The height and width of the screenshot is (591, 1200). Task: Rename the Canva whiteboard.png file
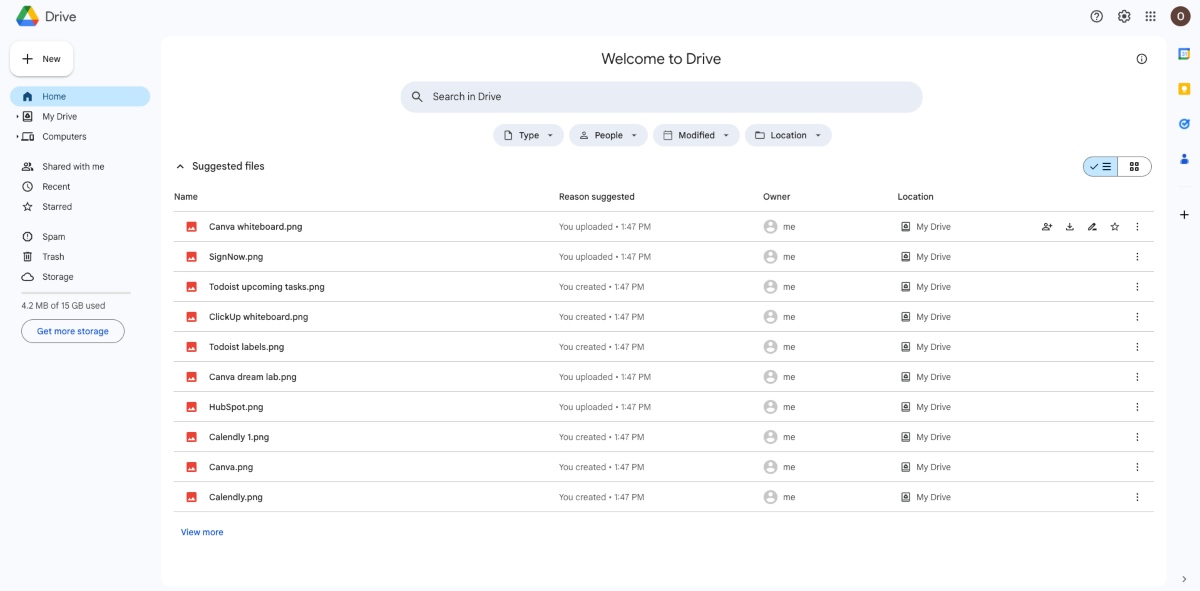pos(1092,227)
